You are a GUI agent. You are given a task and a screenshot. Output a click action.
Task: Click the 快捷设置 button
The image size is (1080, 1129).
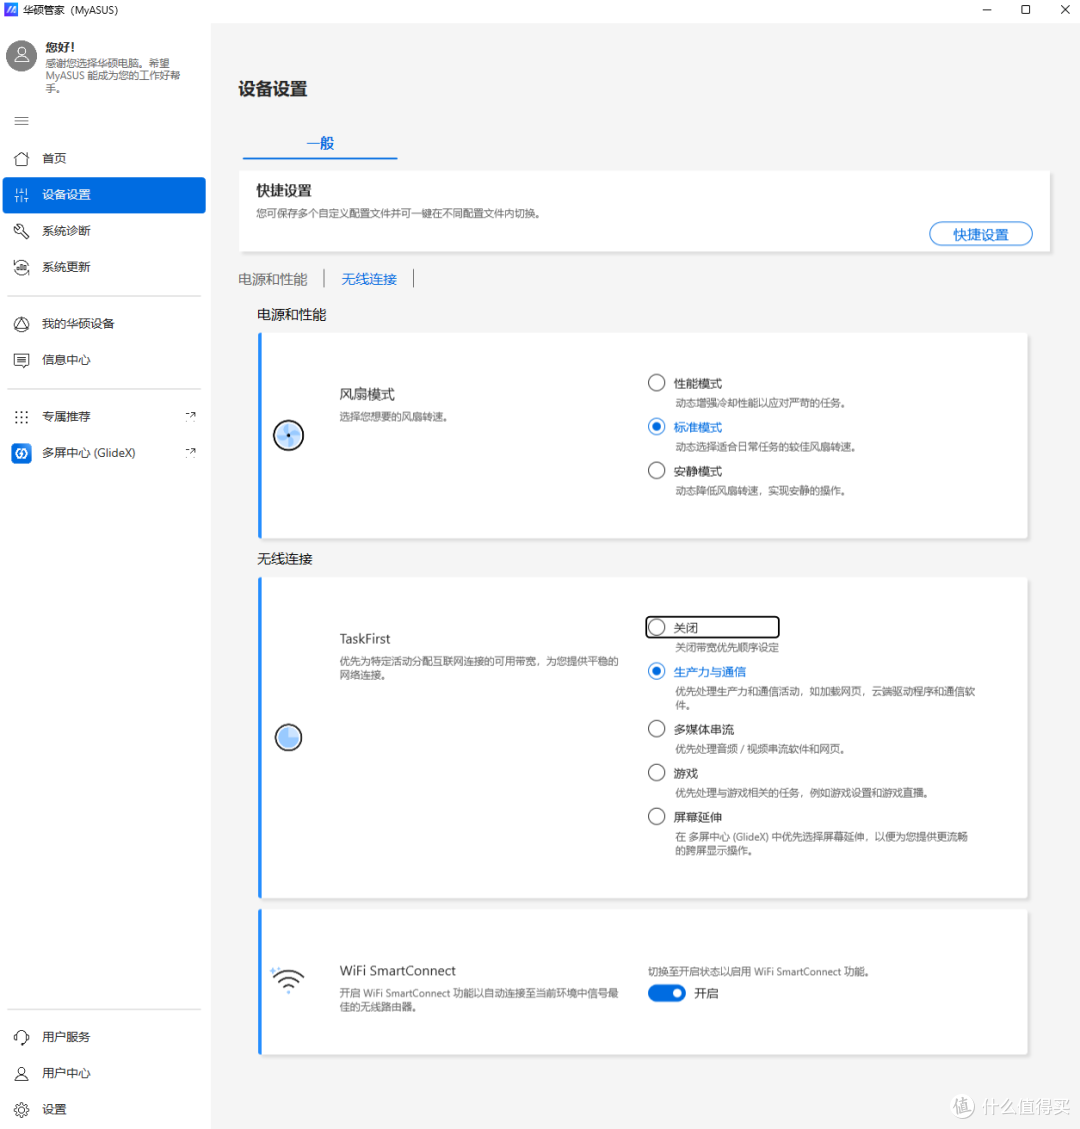[981, 234]
